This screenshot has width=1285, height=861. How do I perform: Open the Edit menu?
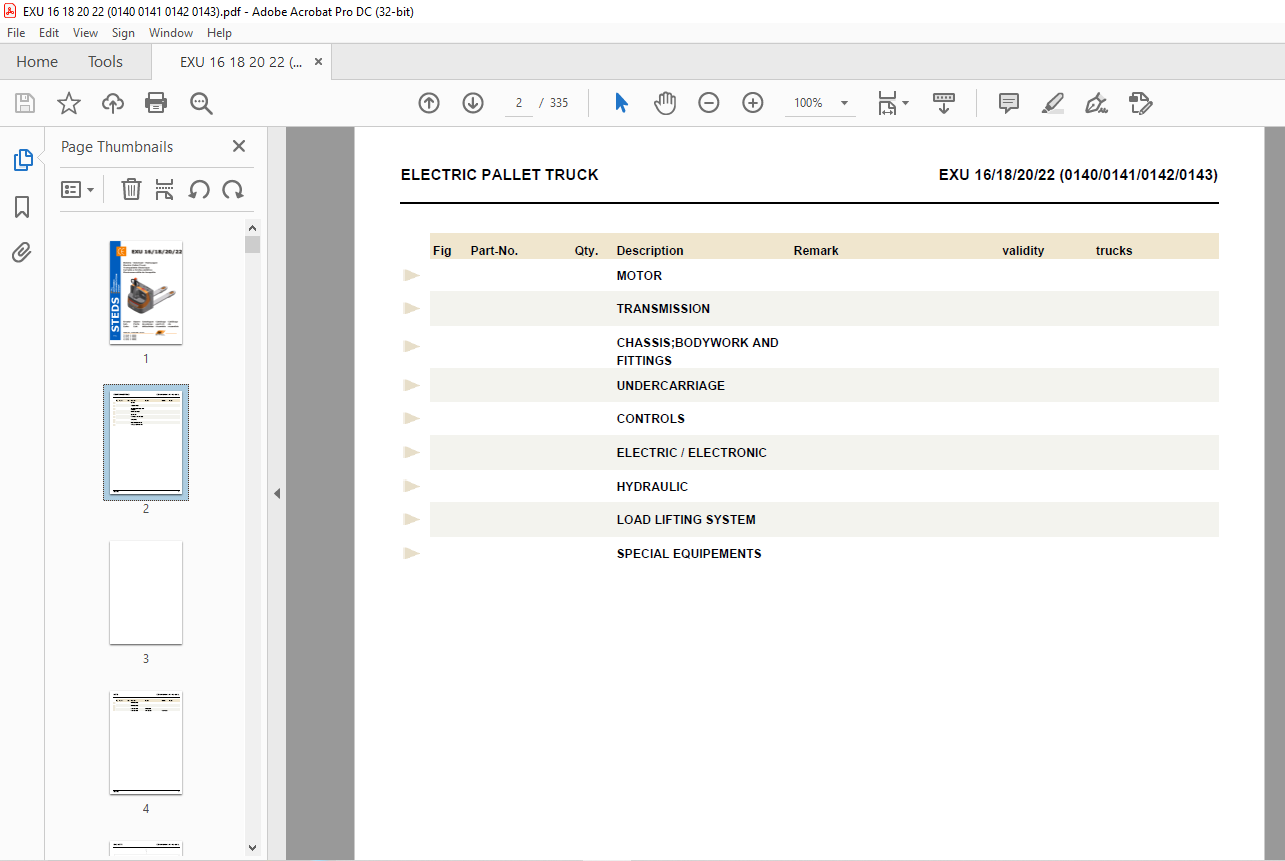click(48, 33)
